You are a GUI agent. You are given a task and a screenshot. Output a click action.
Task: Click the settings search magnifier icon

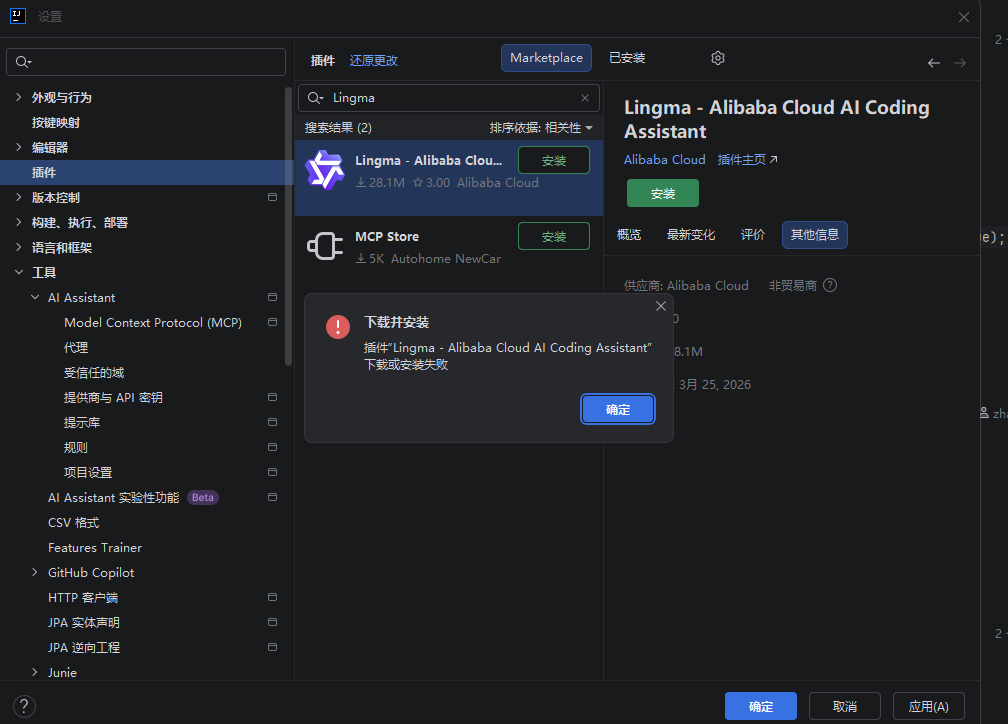(x=23, y=62)
